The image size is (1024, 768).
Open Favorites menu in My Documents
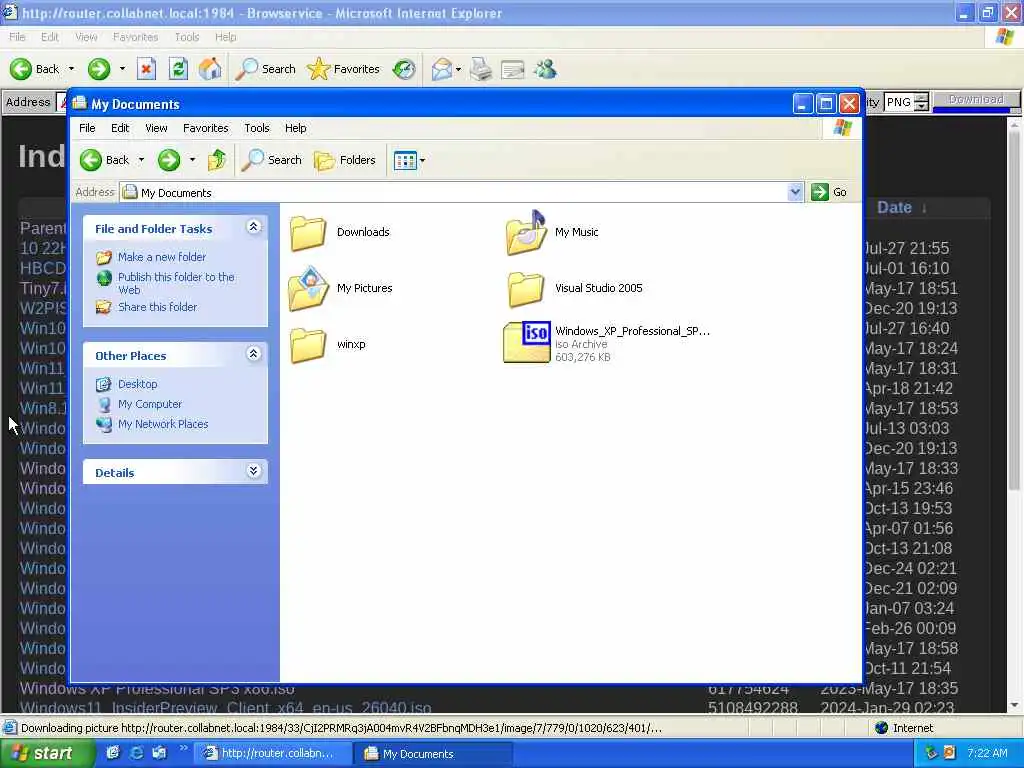click(x=206, y=128)
